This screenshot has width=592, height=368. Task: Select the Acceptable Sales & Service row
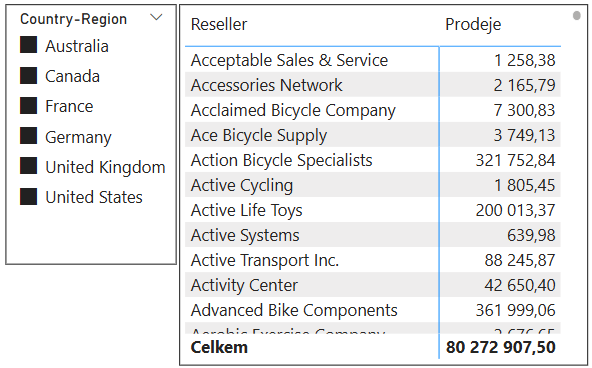tap(373, 60)
